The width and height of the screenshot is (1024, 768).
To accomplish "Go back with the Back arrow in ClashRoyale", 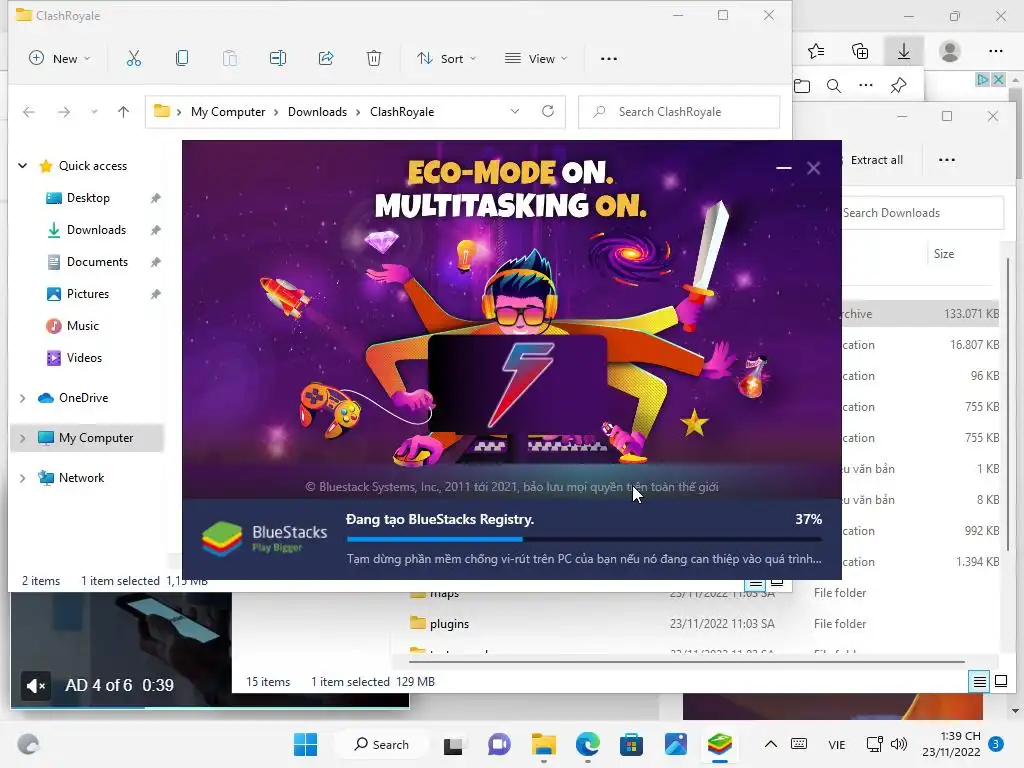I will coord(29,112).
